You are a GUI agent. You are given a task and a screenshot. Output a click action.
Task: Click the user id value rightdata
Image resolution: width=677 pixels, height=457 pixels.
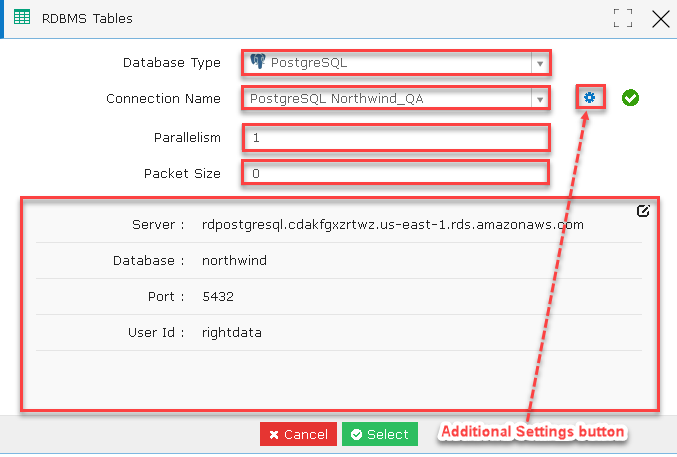232,333
